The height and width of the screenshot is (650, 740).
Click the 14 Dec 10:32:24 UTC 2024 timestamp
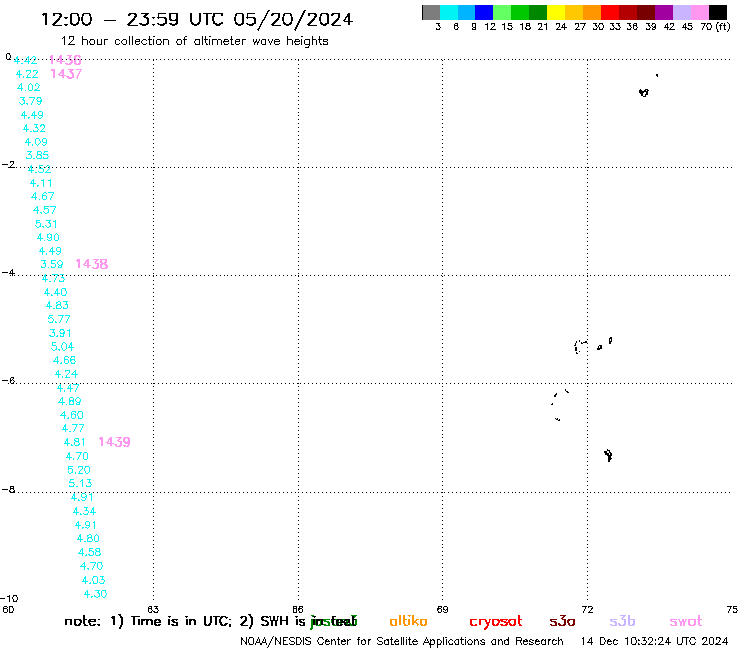tap(655, 642)
